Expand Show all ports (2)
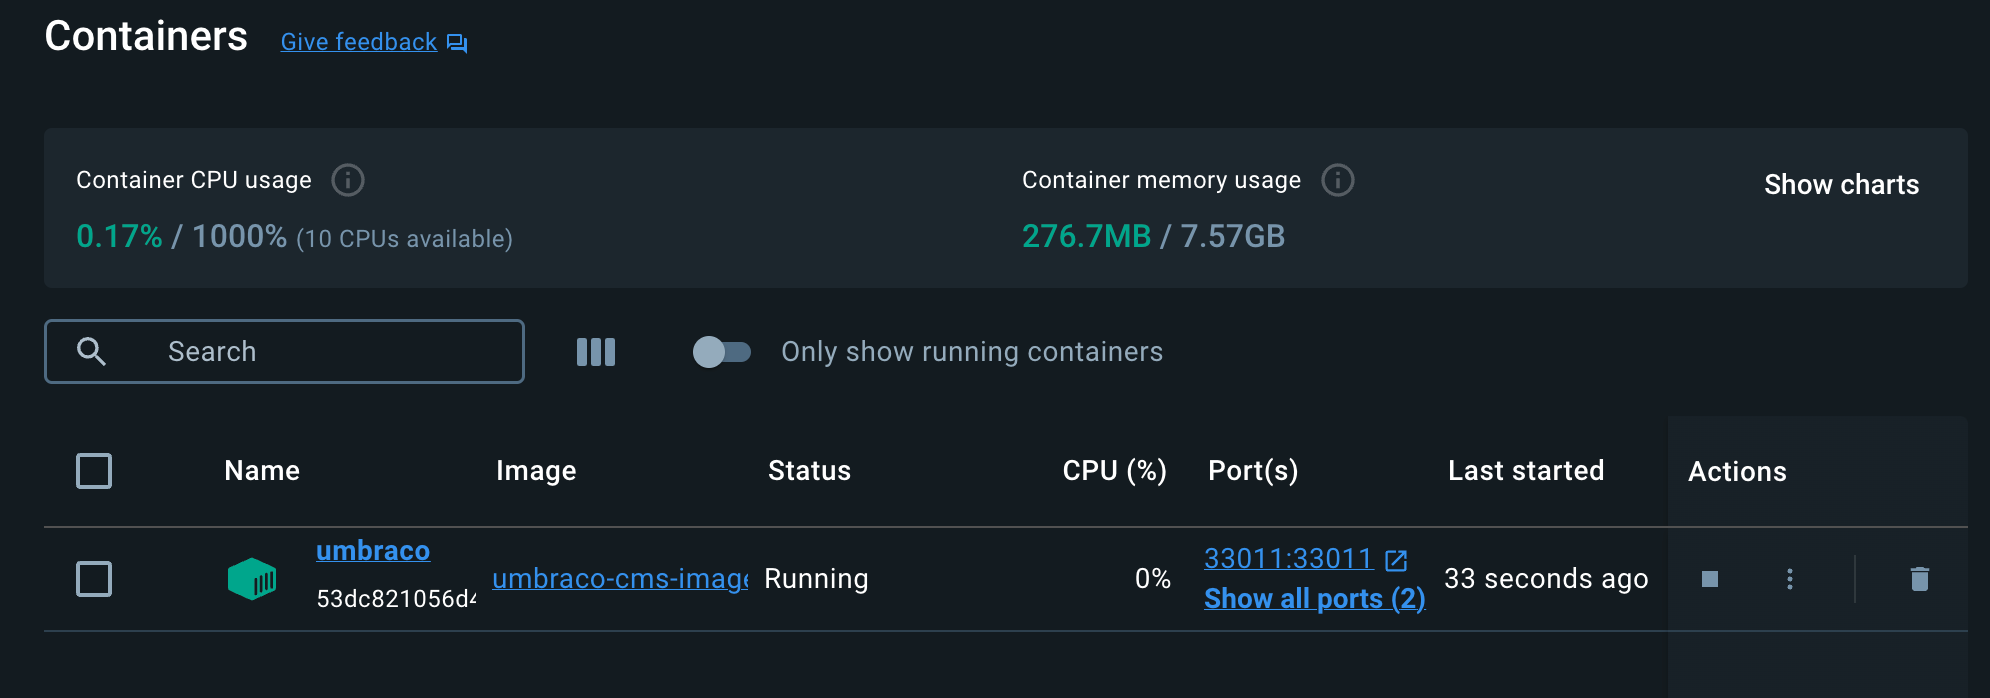The height and width of the screenshot is (698, 1990). click(x=1314, y=599)
